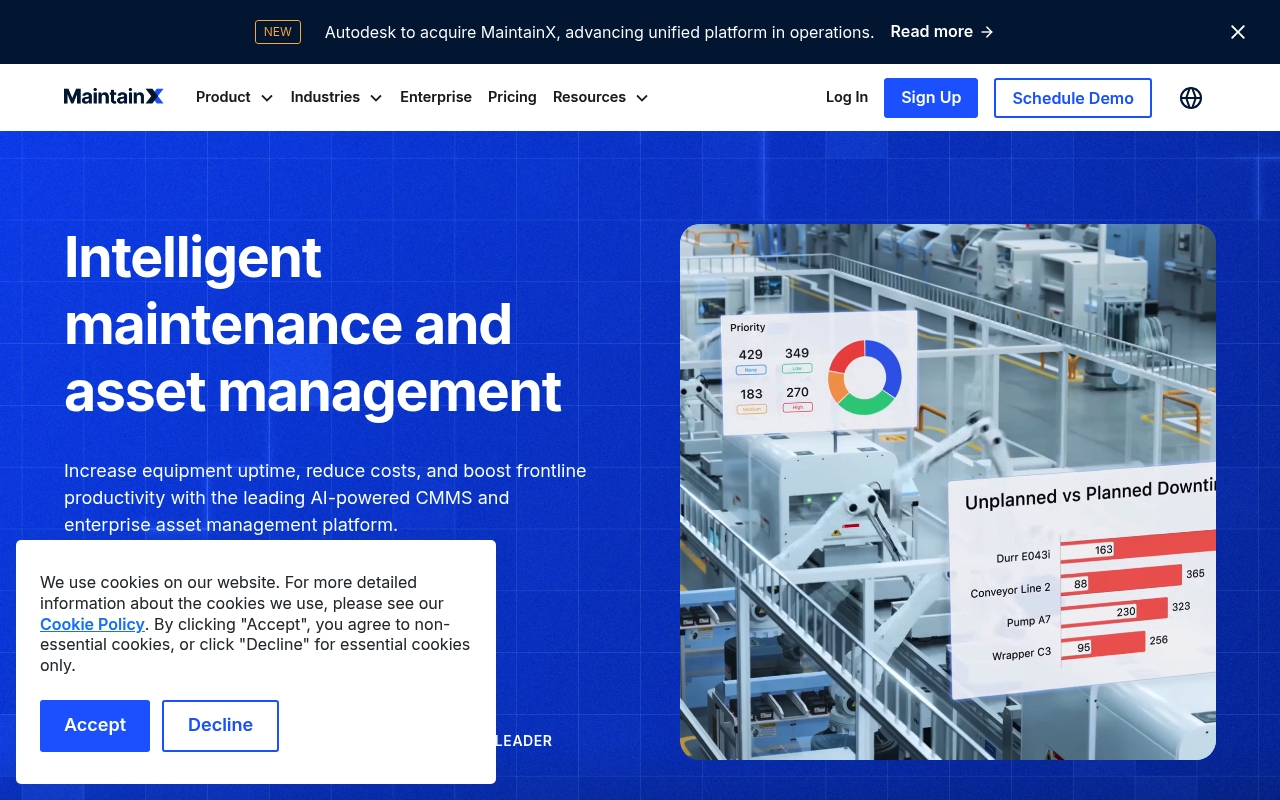Viewport: 1280px width, 800px height.
Task: Click the 429 priority count
Action: point(751,354)
